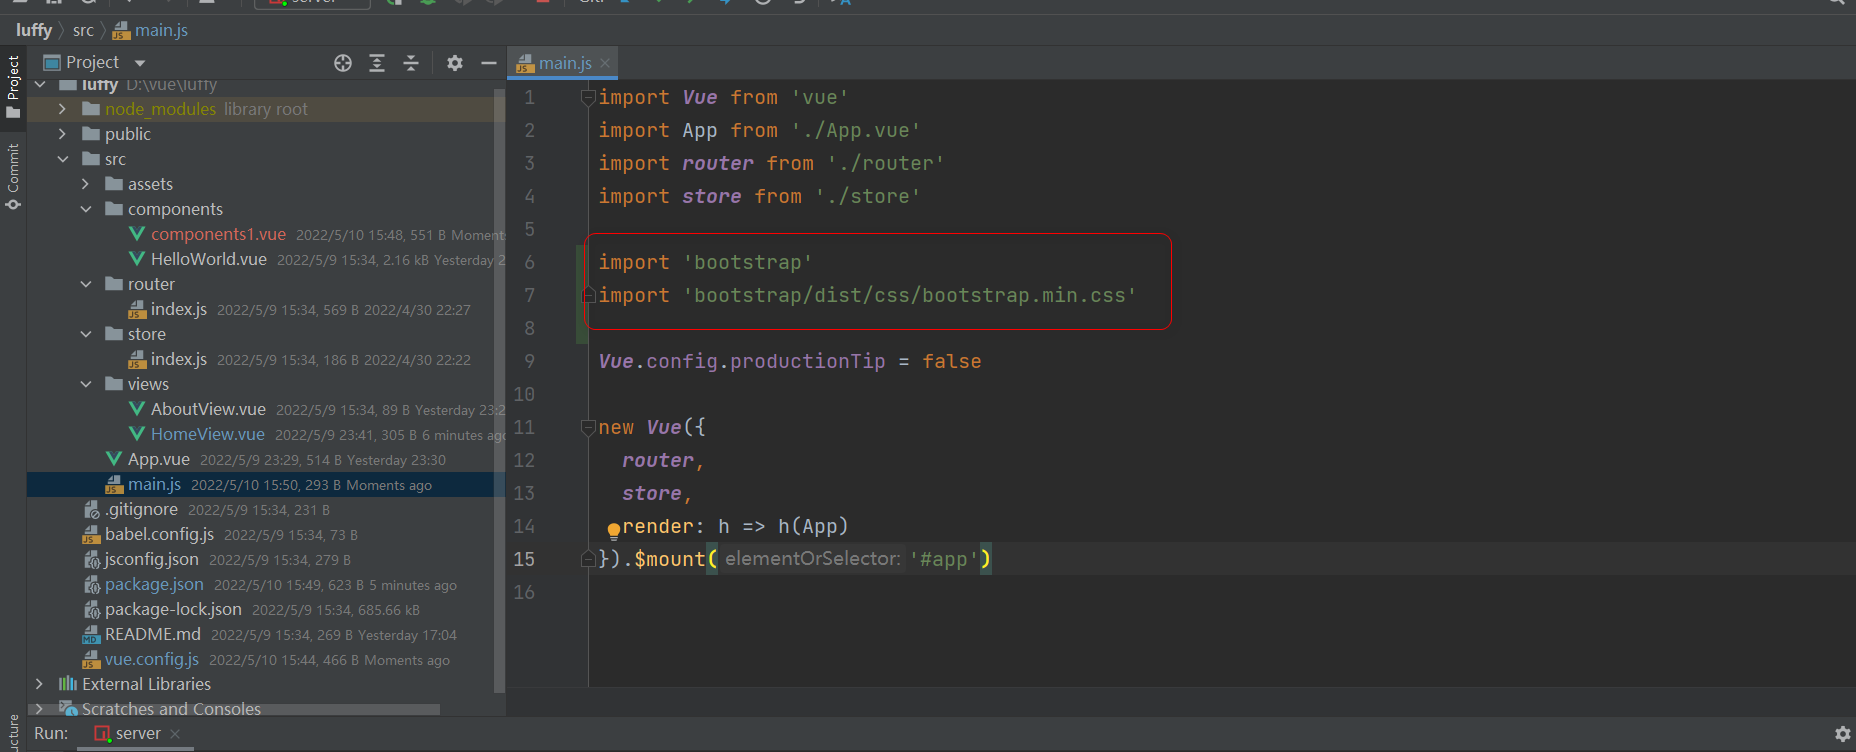Click the import 'bootstrap' code line
The width and height of the screenshot is (1856, 752).
point(705,262)
